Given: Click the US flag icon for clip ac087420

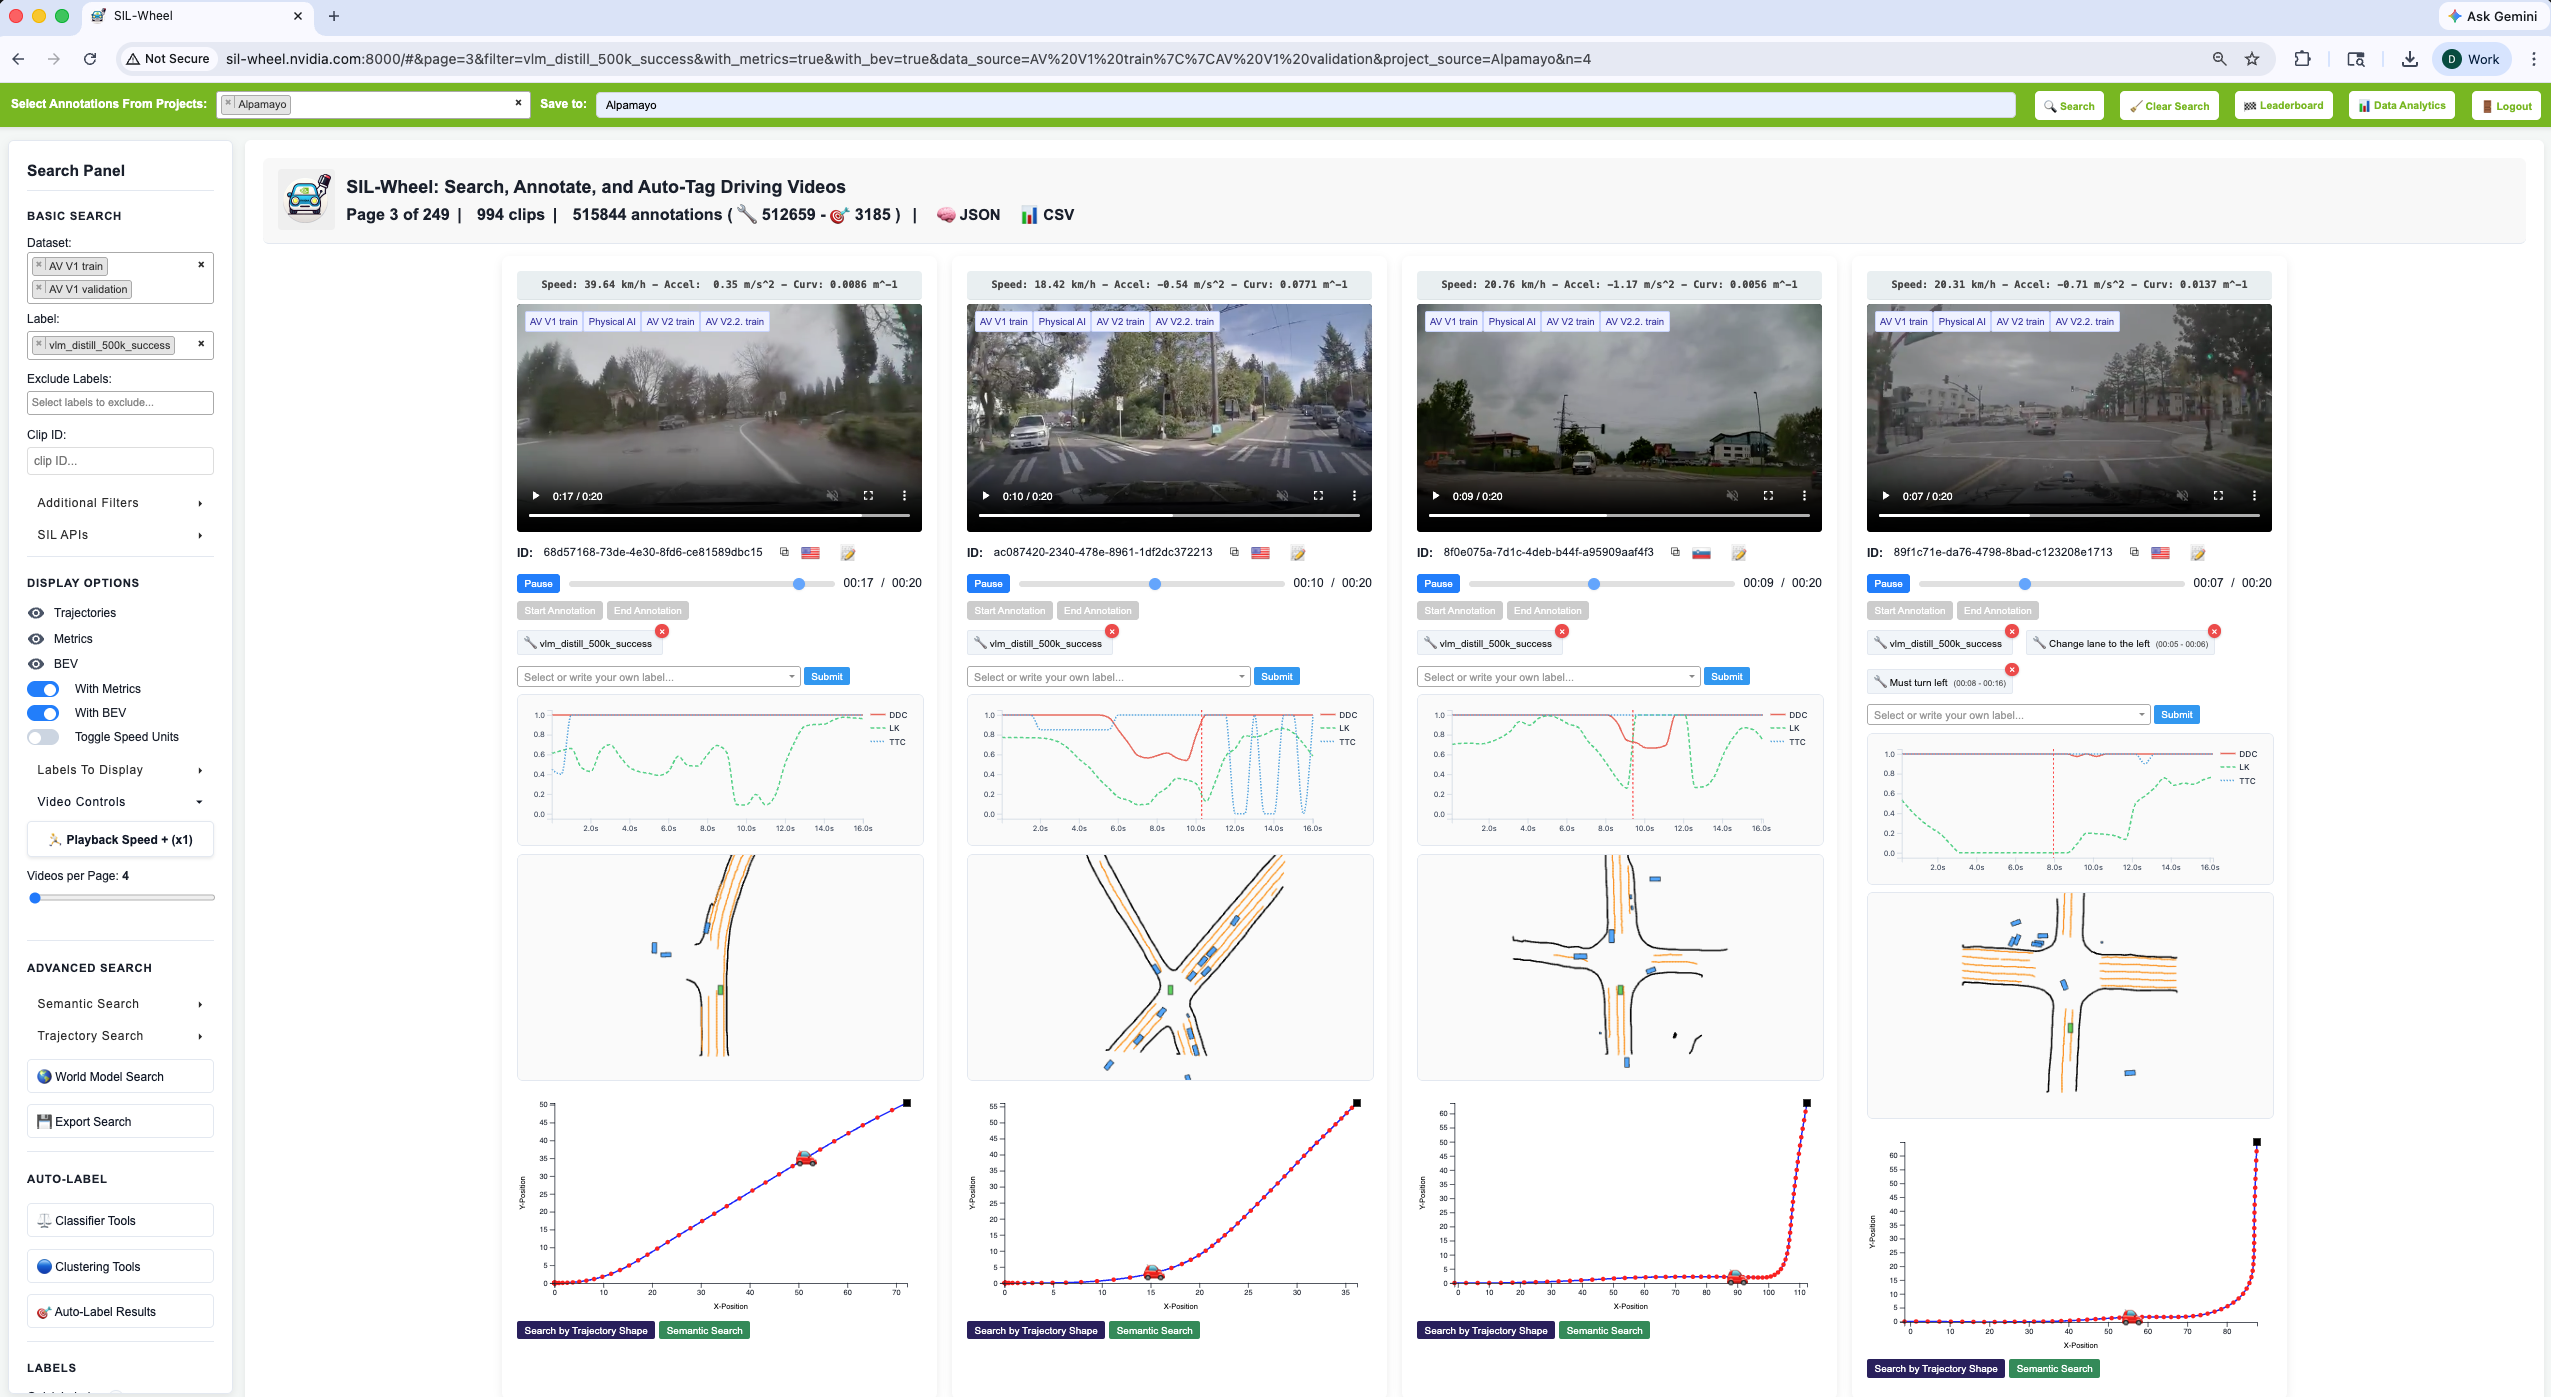Looking at the screenshot, I should click(1260, 553).
